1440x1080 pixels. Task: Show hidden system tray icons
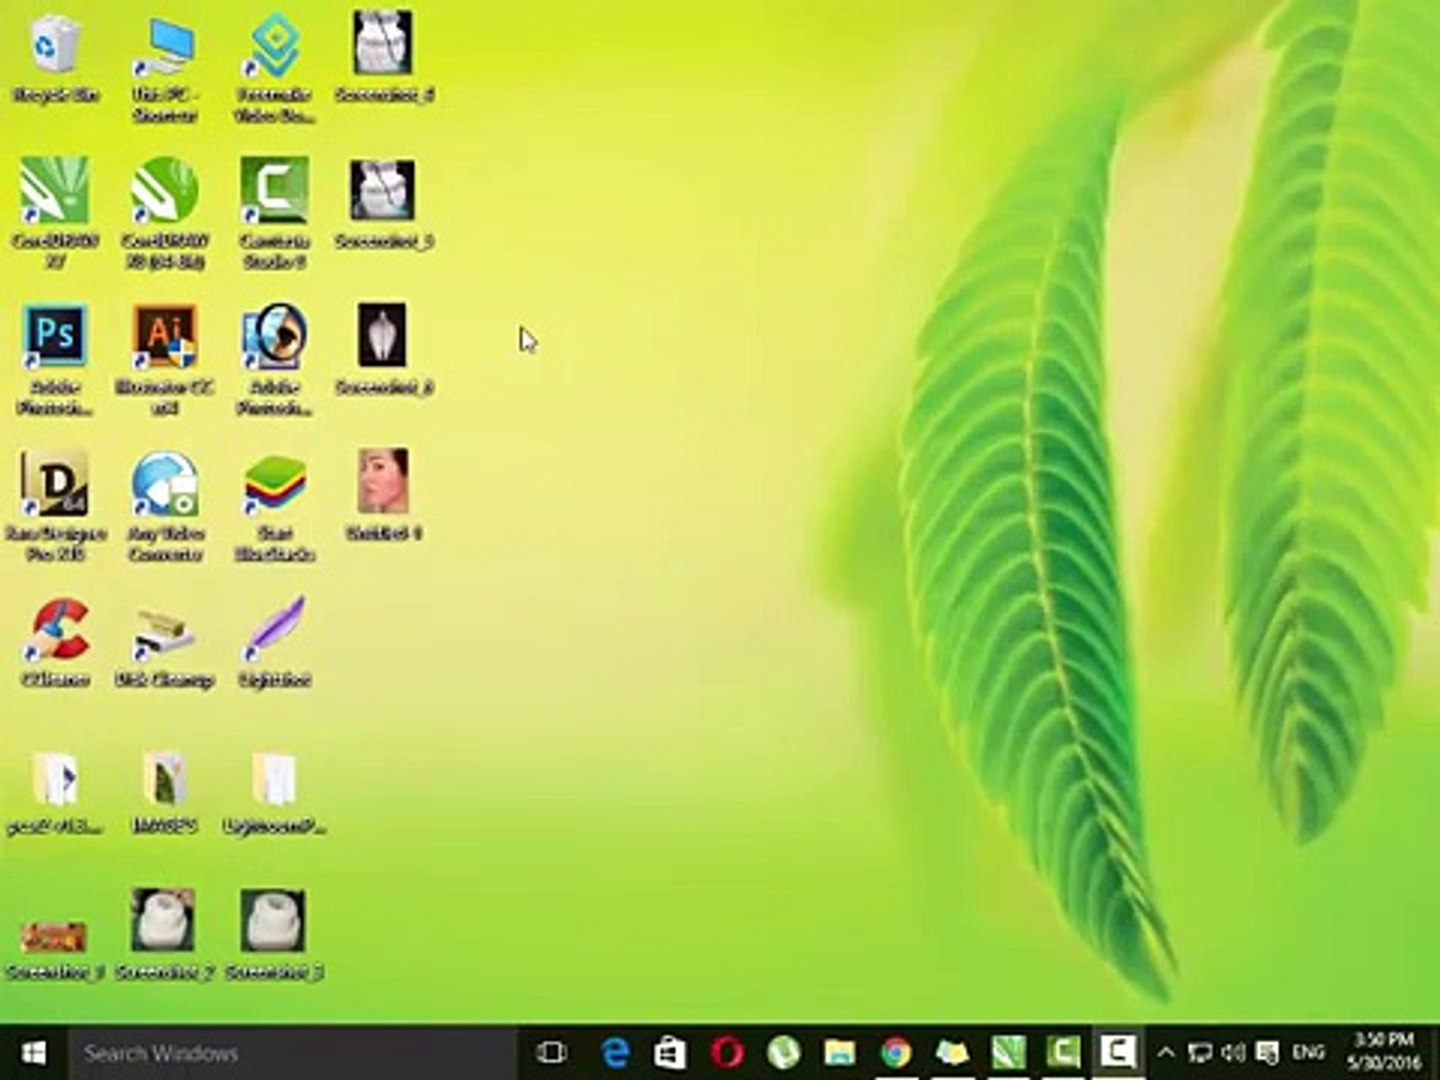(1166, 1053)
